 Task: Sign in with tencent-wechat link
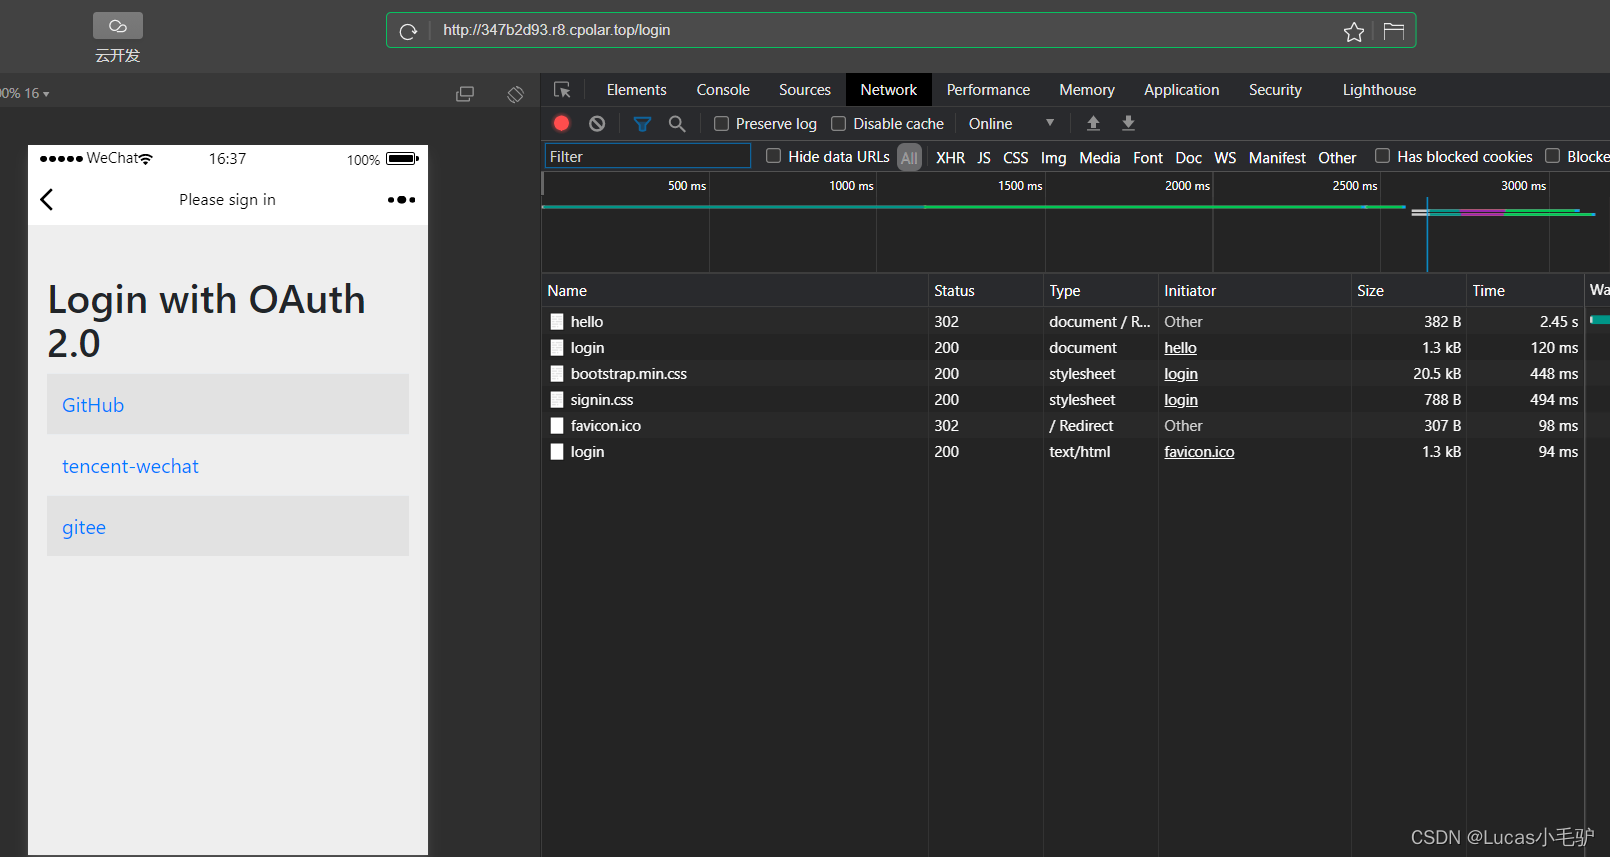click(130, 466)
